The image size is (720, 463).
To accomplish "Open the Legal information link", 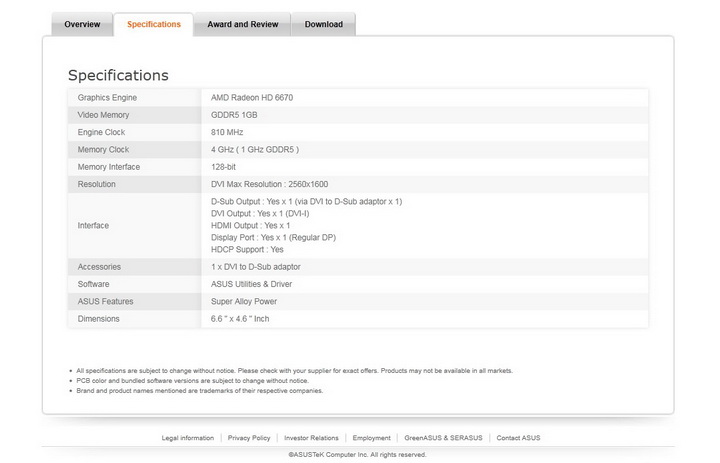I will (188, 438).
